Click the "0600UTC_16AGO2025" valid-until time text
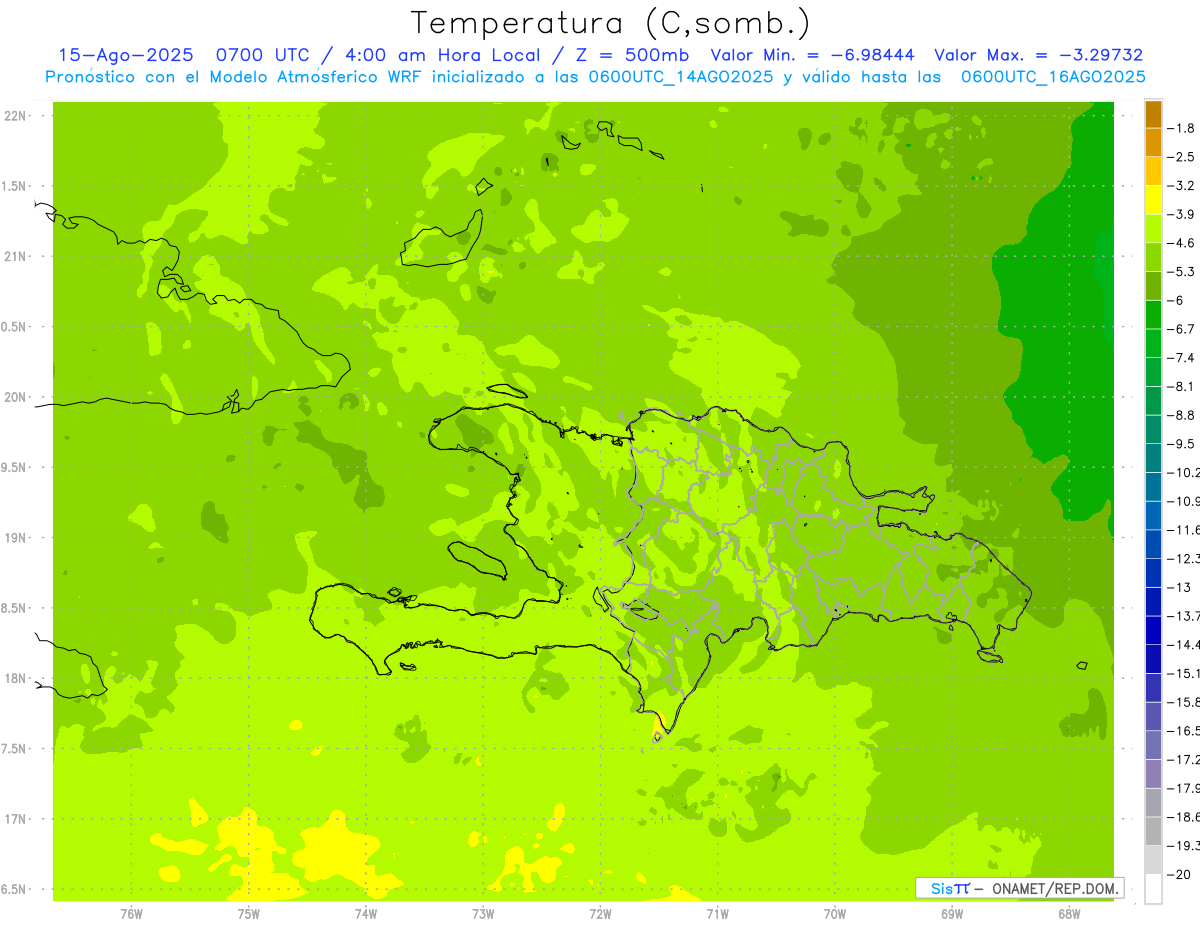This screenshot has height=927, width=1200. pyautogui.click(x=1053, y=77)
